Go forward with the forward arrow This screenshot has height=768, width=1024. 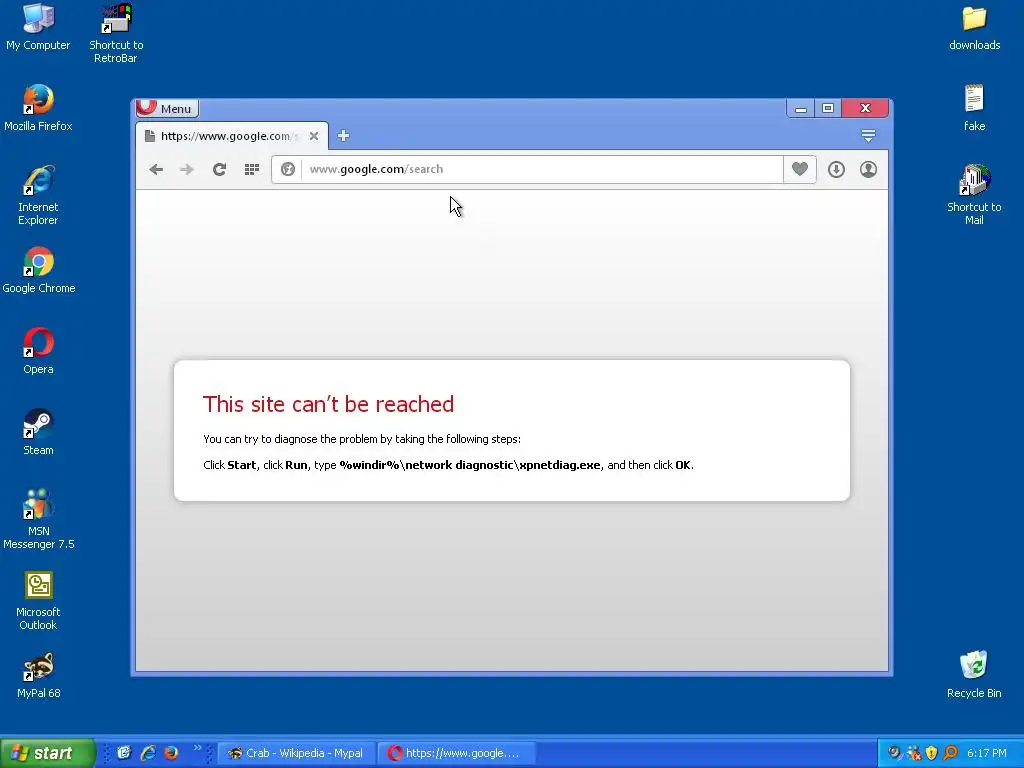pos(187,170)
